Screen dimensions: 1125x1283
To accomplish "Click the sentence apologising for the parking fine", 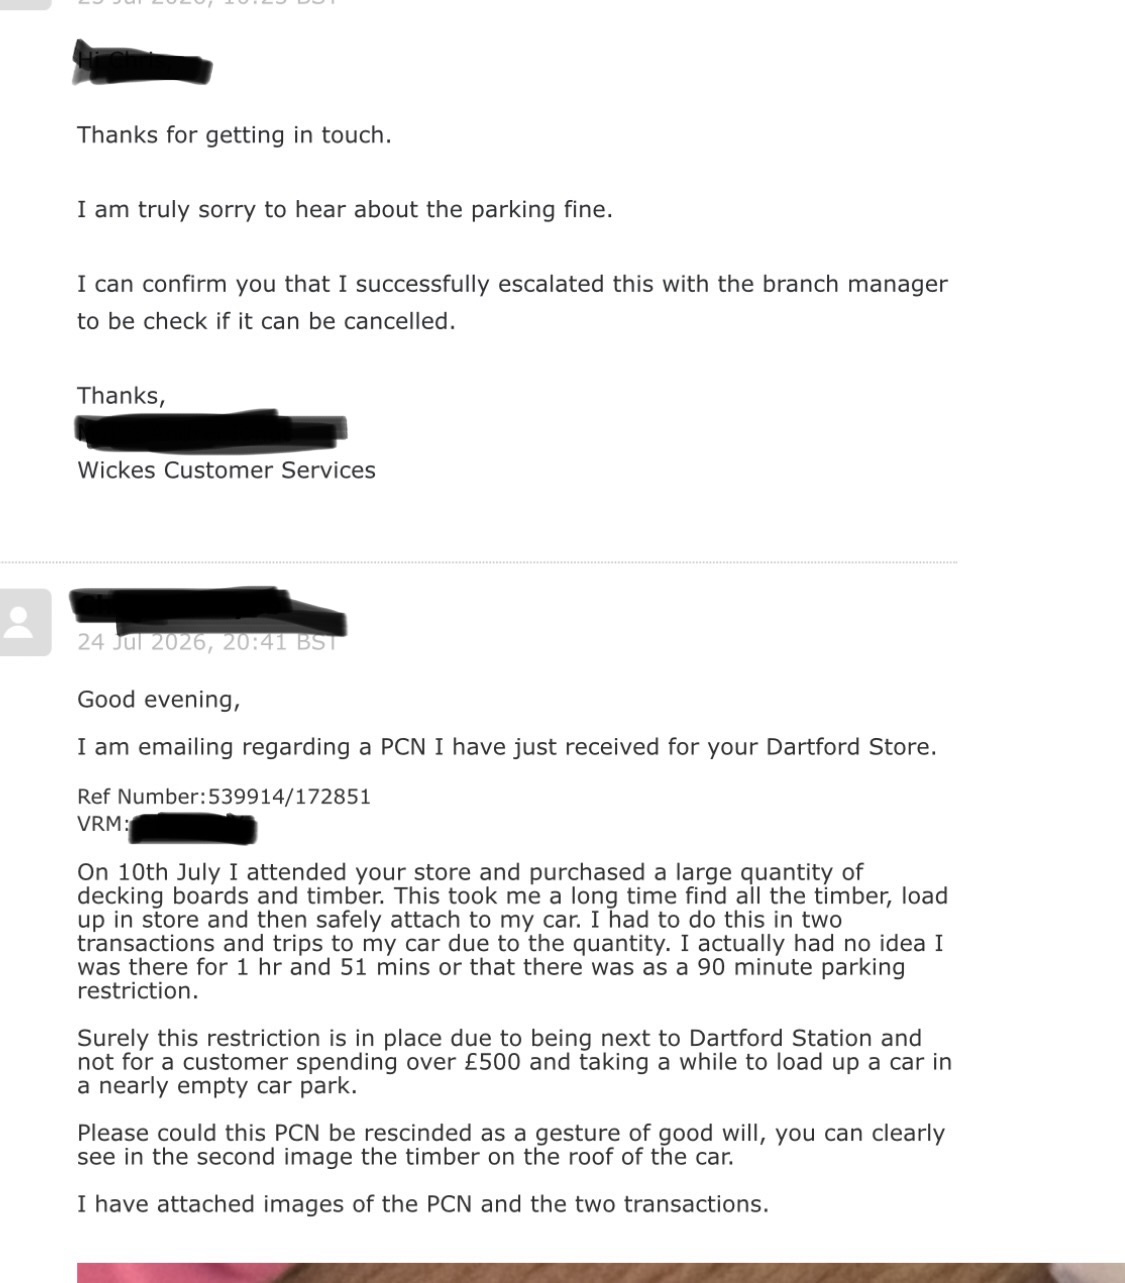I will [345, 210].
